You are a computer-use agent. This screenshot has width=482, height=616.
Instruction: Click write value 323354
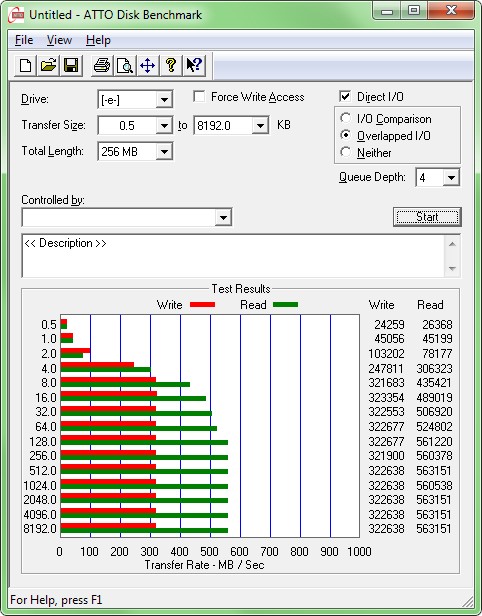click(386, 398)
